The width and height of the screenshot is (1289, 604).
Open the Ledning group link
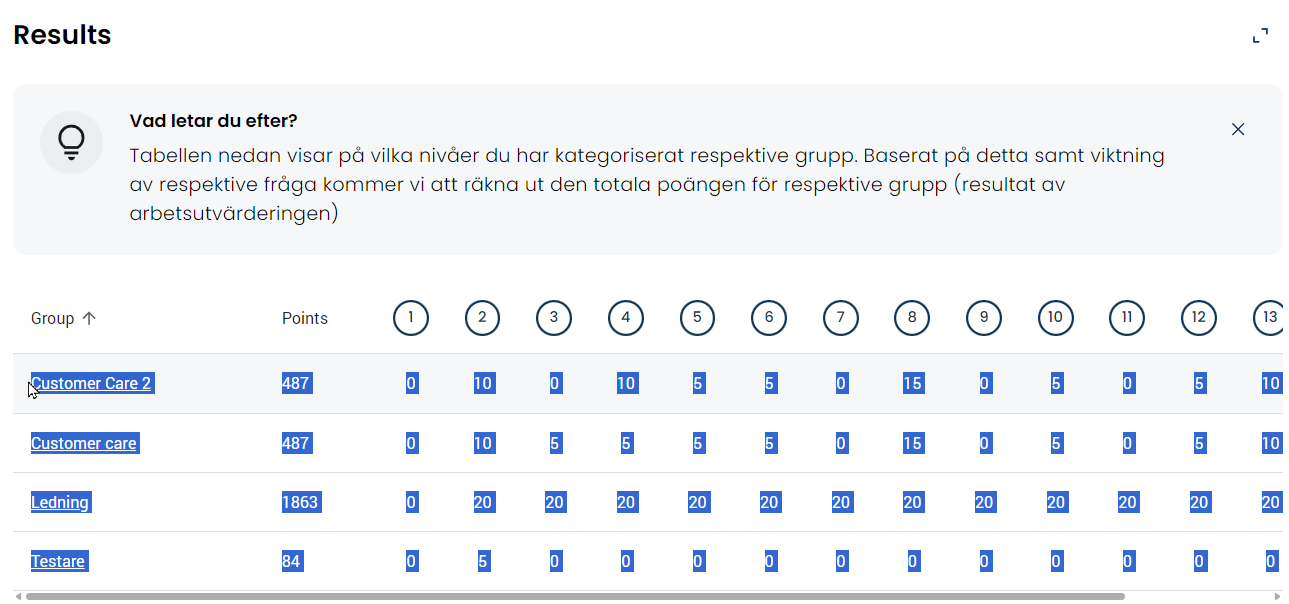click(x=60, y=502)
